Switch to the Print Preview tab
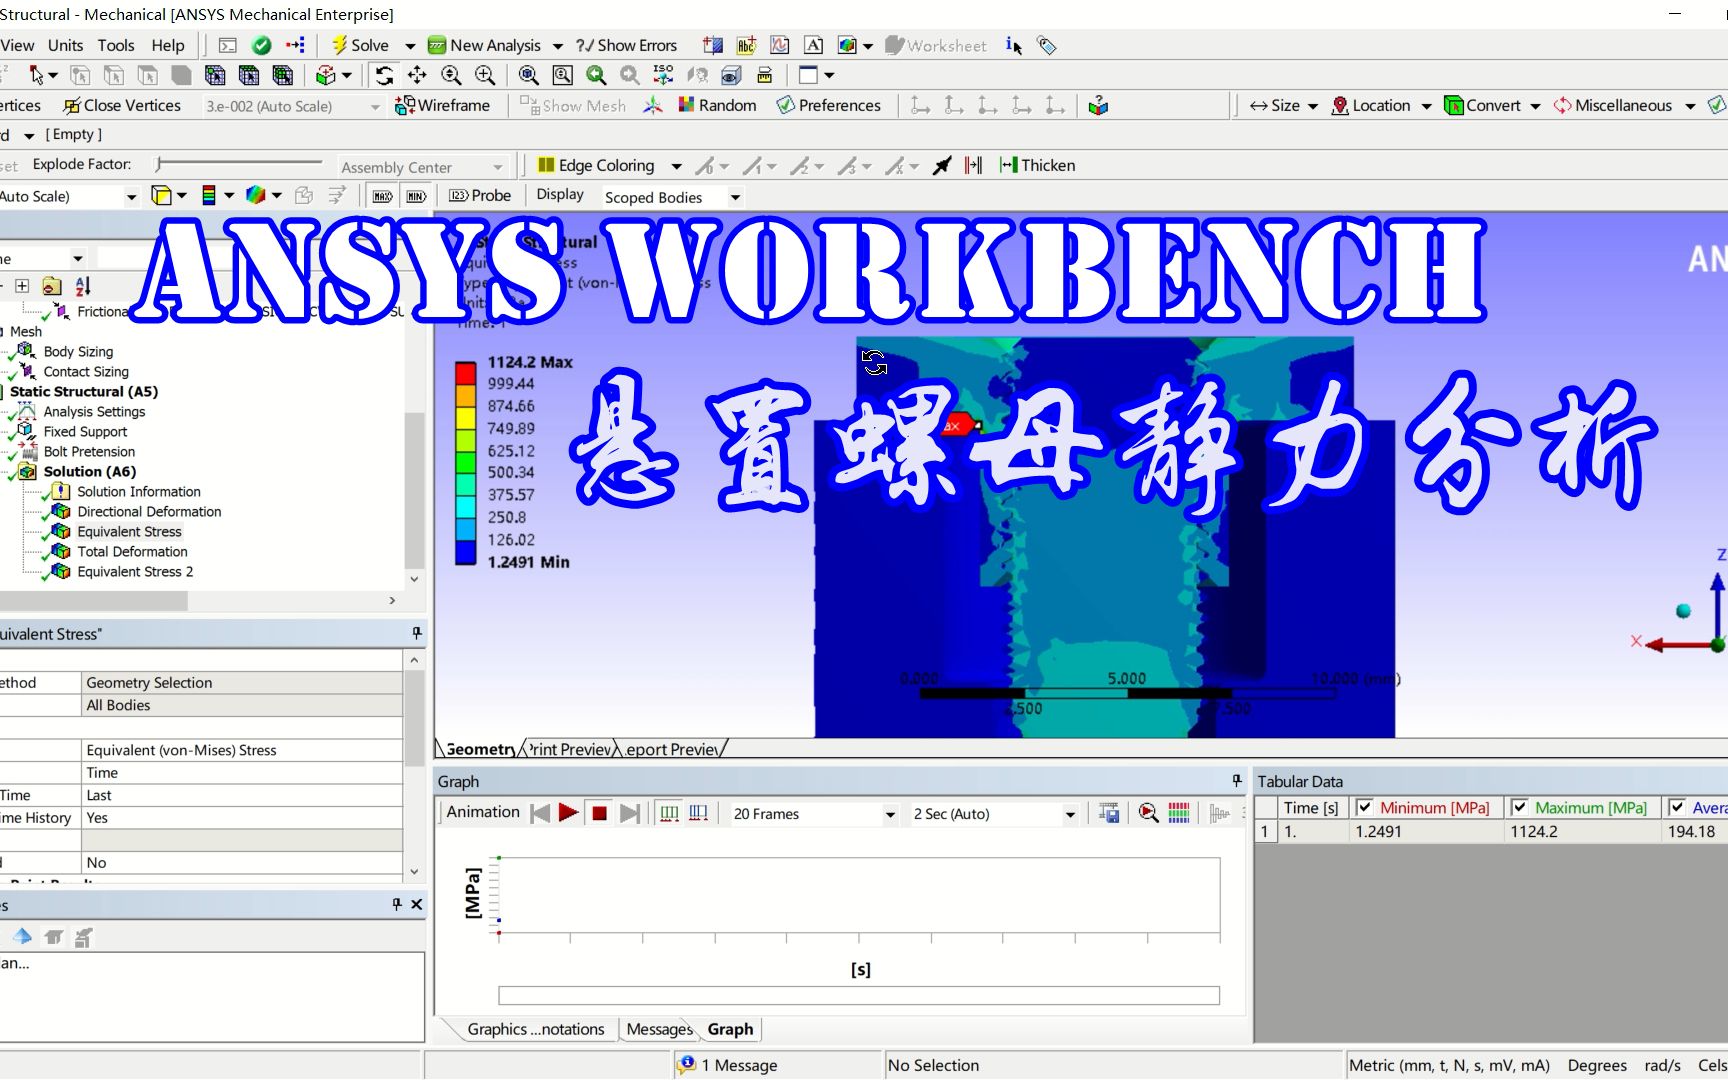The image size is (1728, 1080). point(568,749)
